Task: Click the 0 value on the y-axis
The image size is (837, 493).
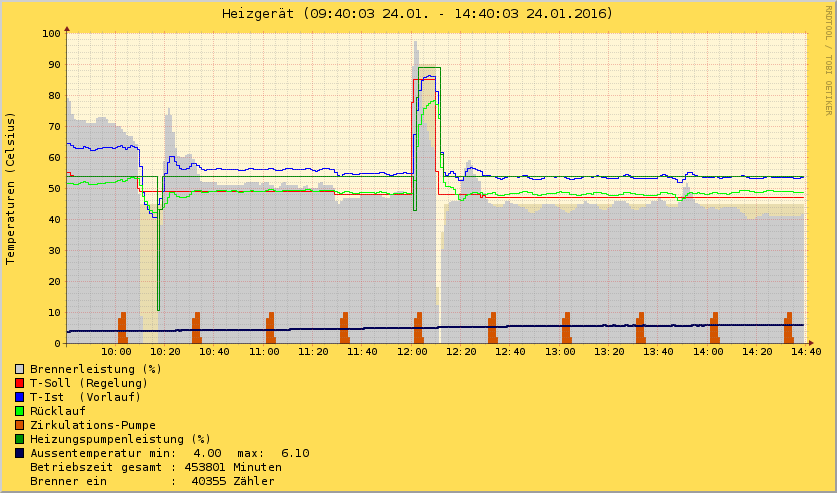Action: tap(58, 344)
